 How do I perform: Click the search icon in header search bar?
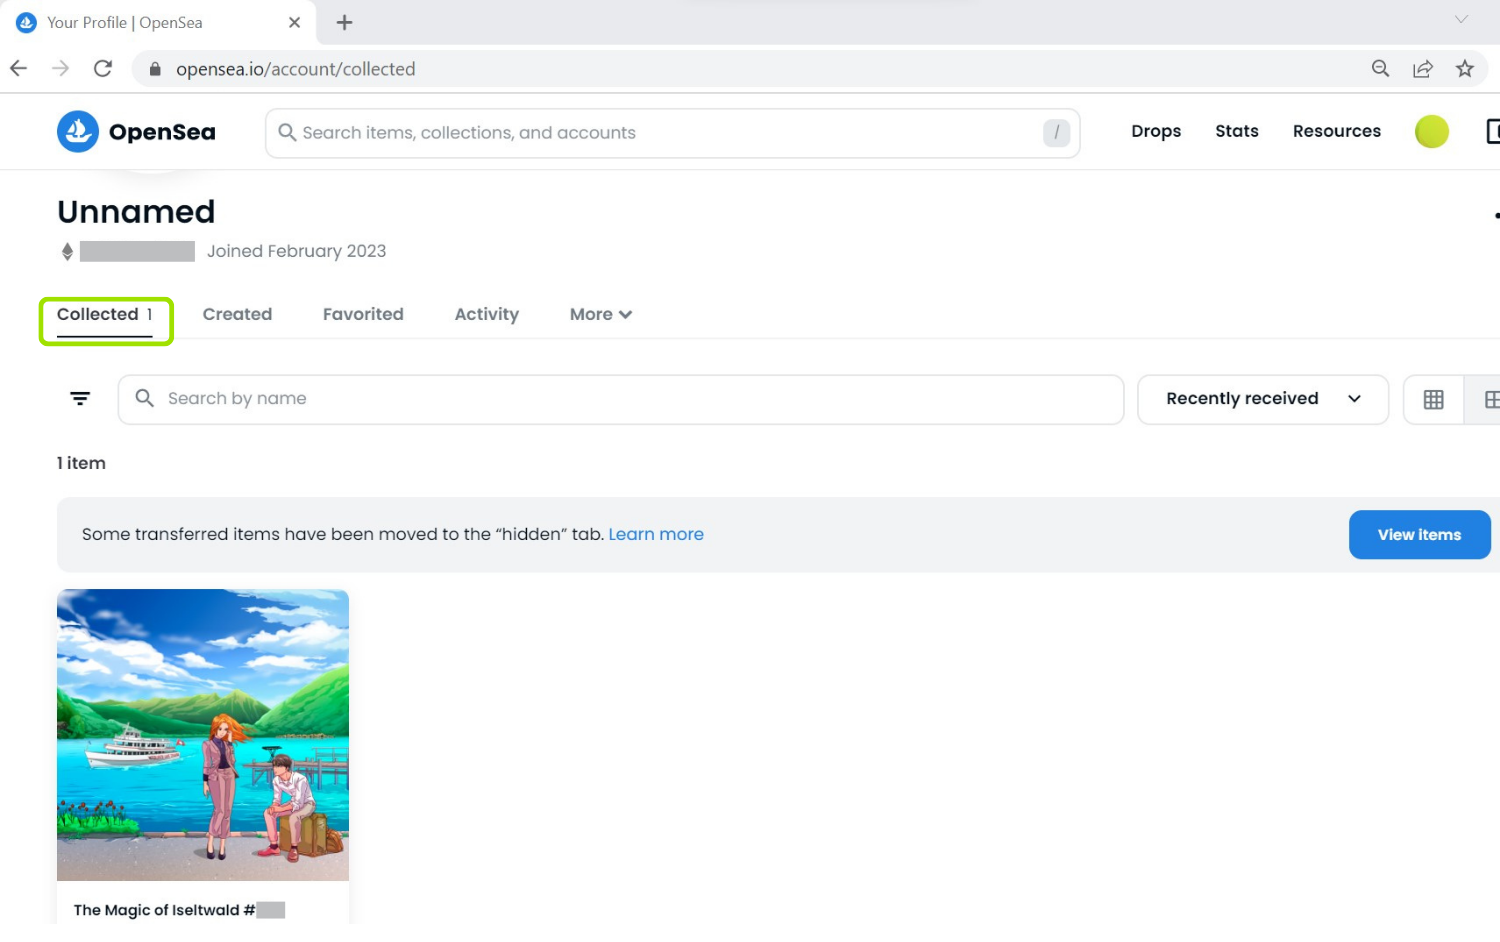pyautogui.click(x=287, y=132)
